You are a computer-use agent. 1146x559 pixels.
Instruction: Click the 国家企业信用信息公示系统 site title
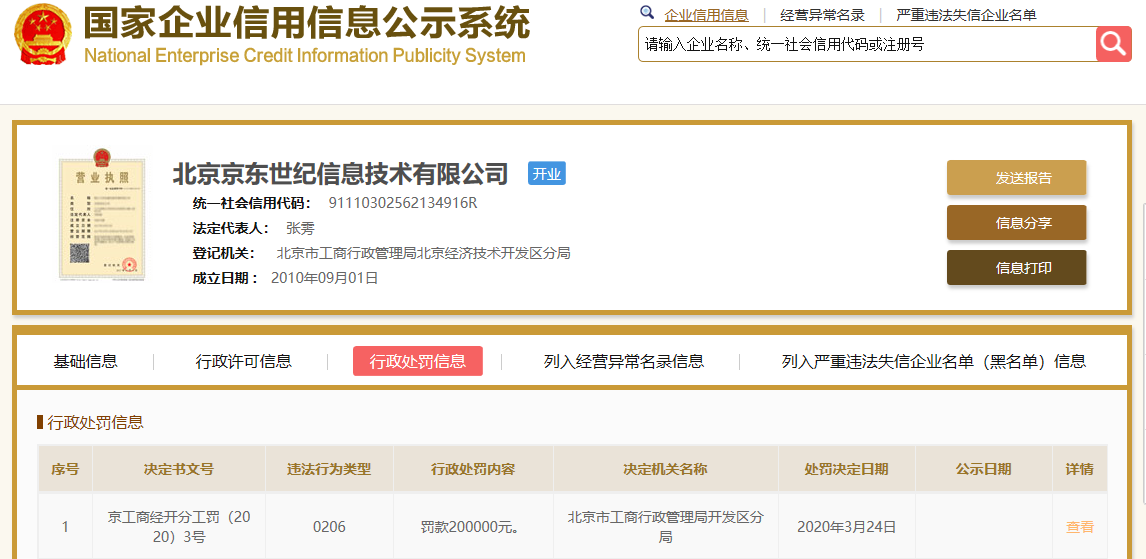click(306, 24)
